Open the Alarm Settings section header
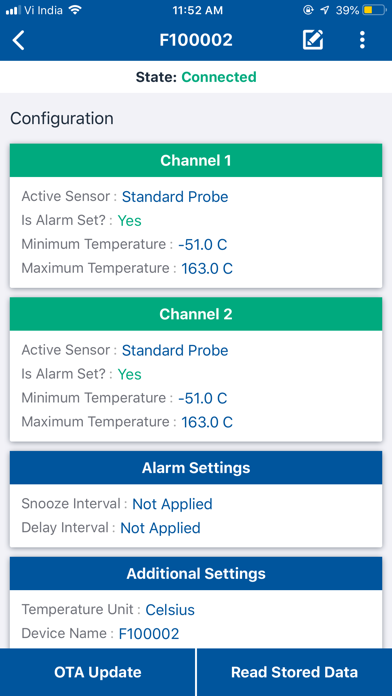 coord(196,467)
